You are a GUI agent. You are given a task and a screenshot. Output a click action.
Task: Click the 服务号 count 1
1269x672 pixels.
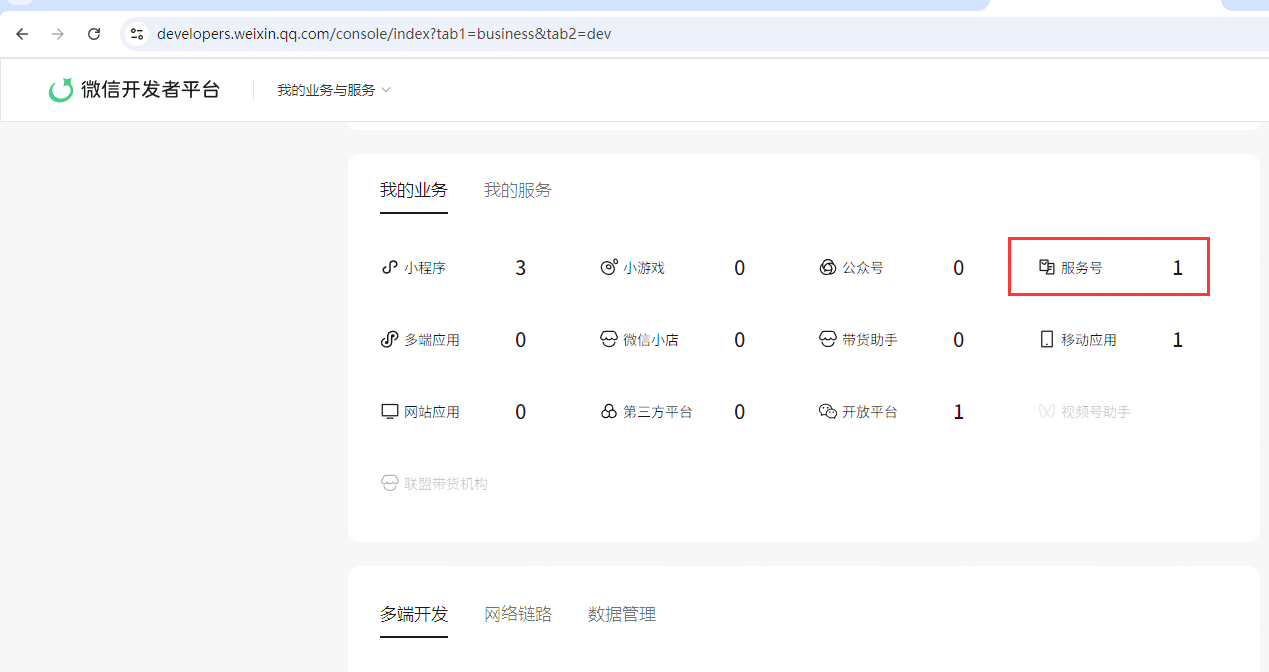pos(1178,268)
